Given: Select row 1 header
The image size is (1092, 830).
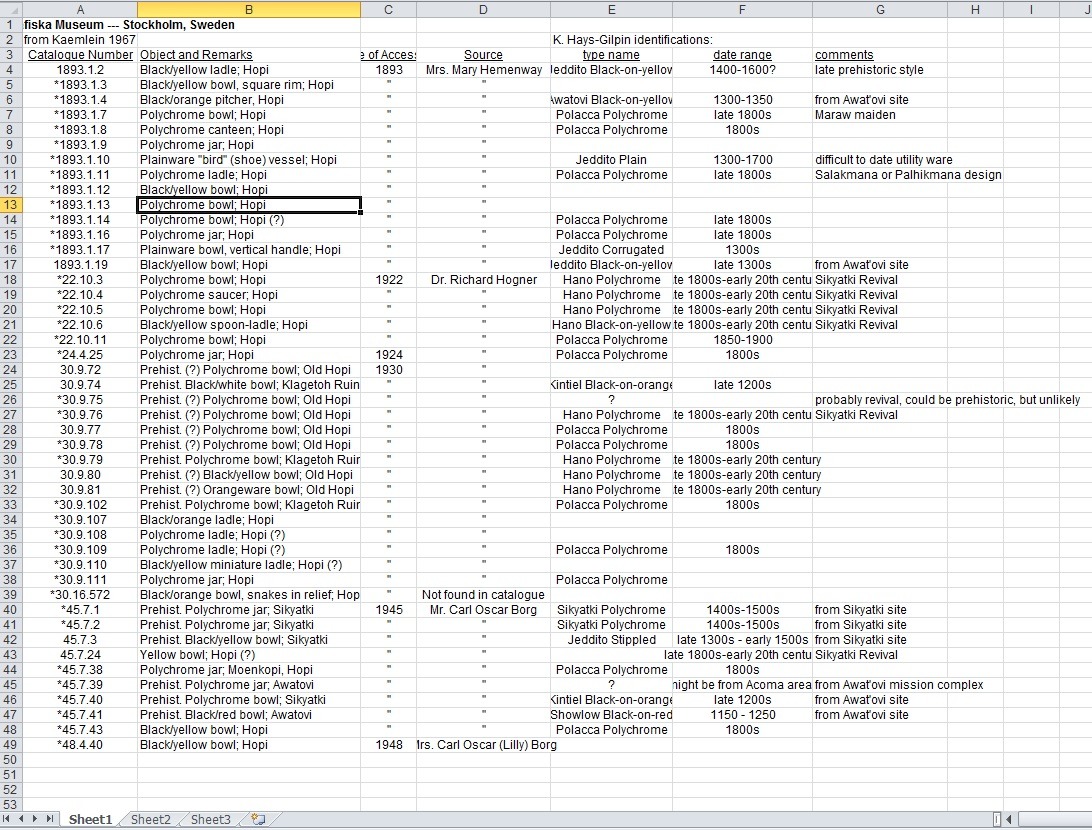Looking at the screenshot, I should point(11,24).
